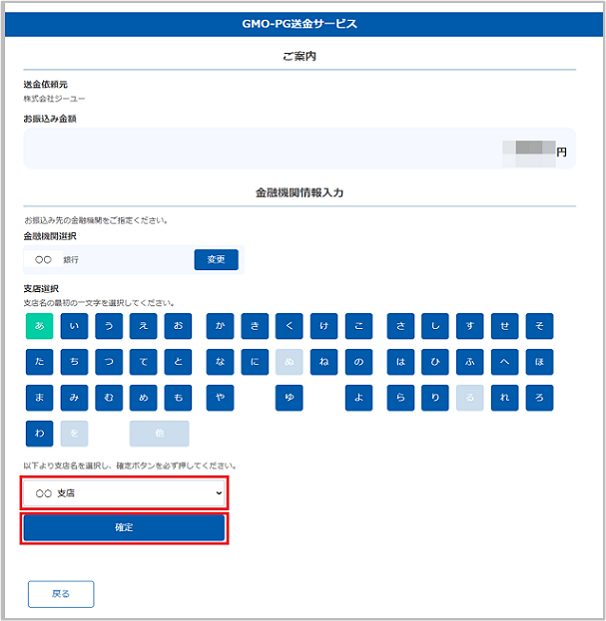
Task: Select the ら kana button
Action: tap(401, 398)
